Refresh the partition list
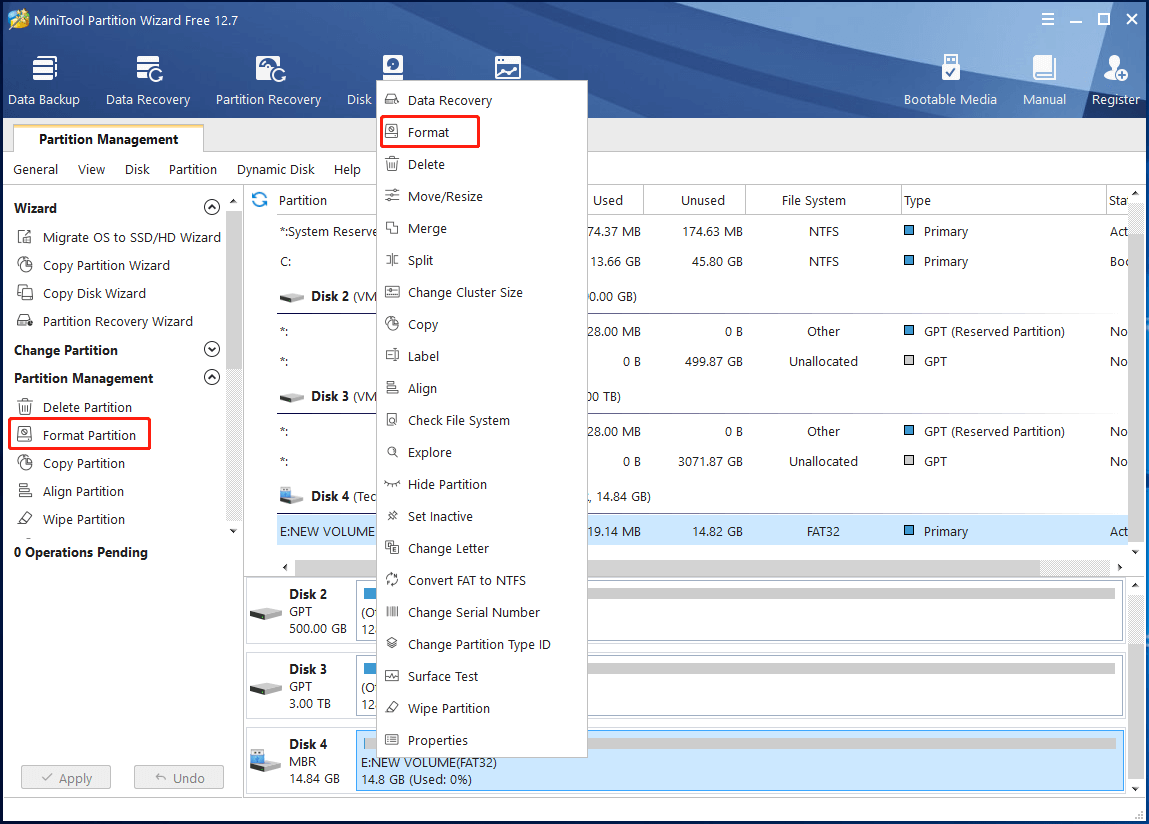Screen dimensions: 1149x824 click(x=260, y=199)
